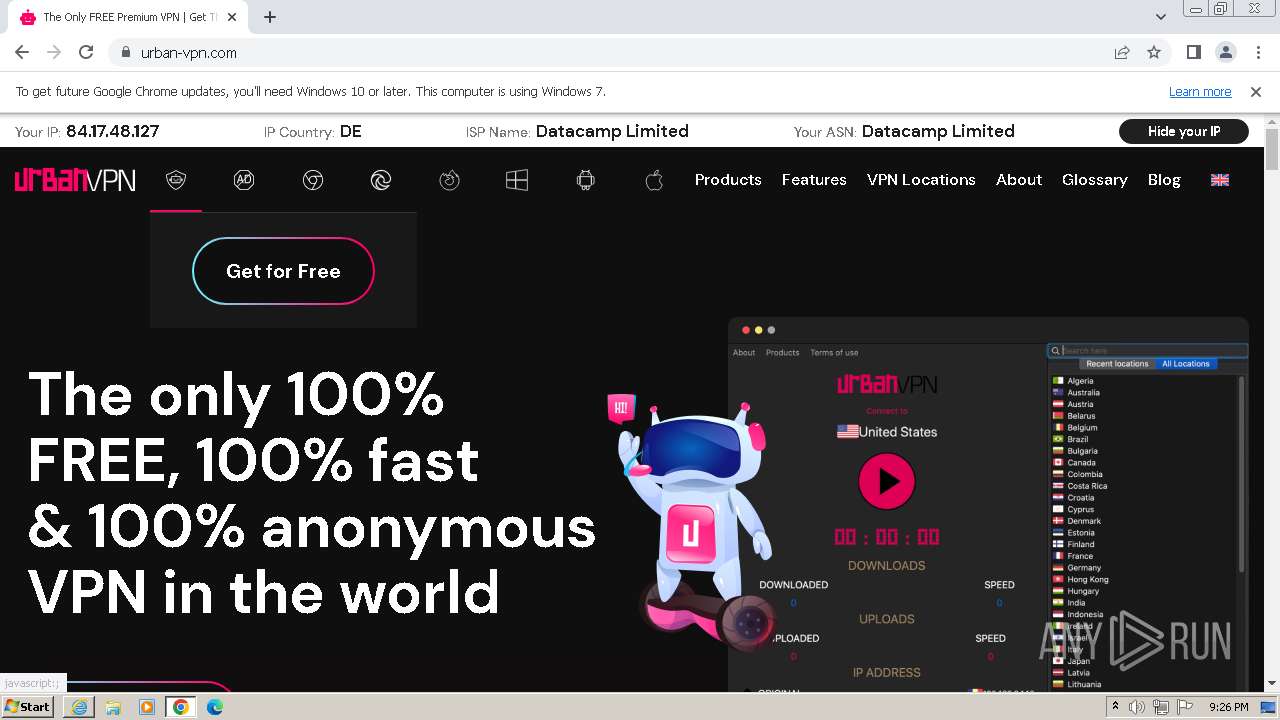Open the Urban VPN logo home link
This screenshot has width=1280, height=720.
tap(75, 180)
